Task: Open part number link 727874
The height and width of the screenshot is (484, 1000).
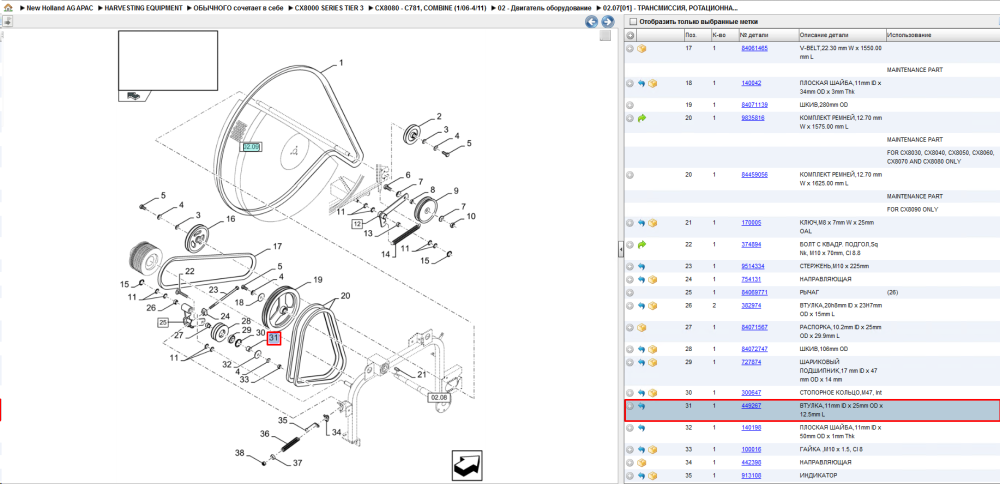Action: click(x=751, y=362)
